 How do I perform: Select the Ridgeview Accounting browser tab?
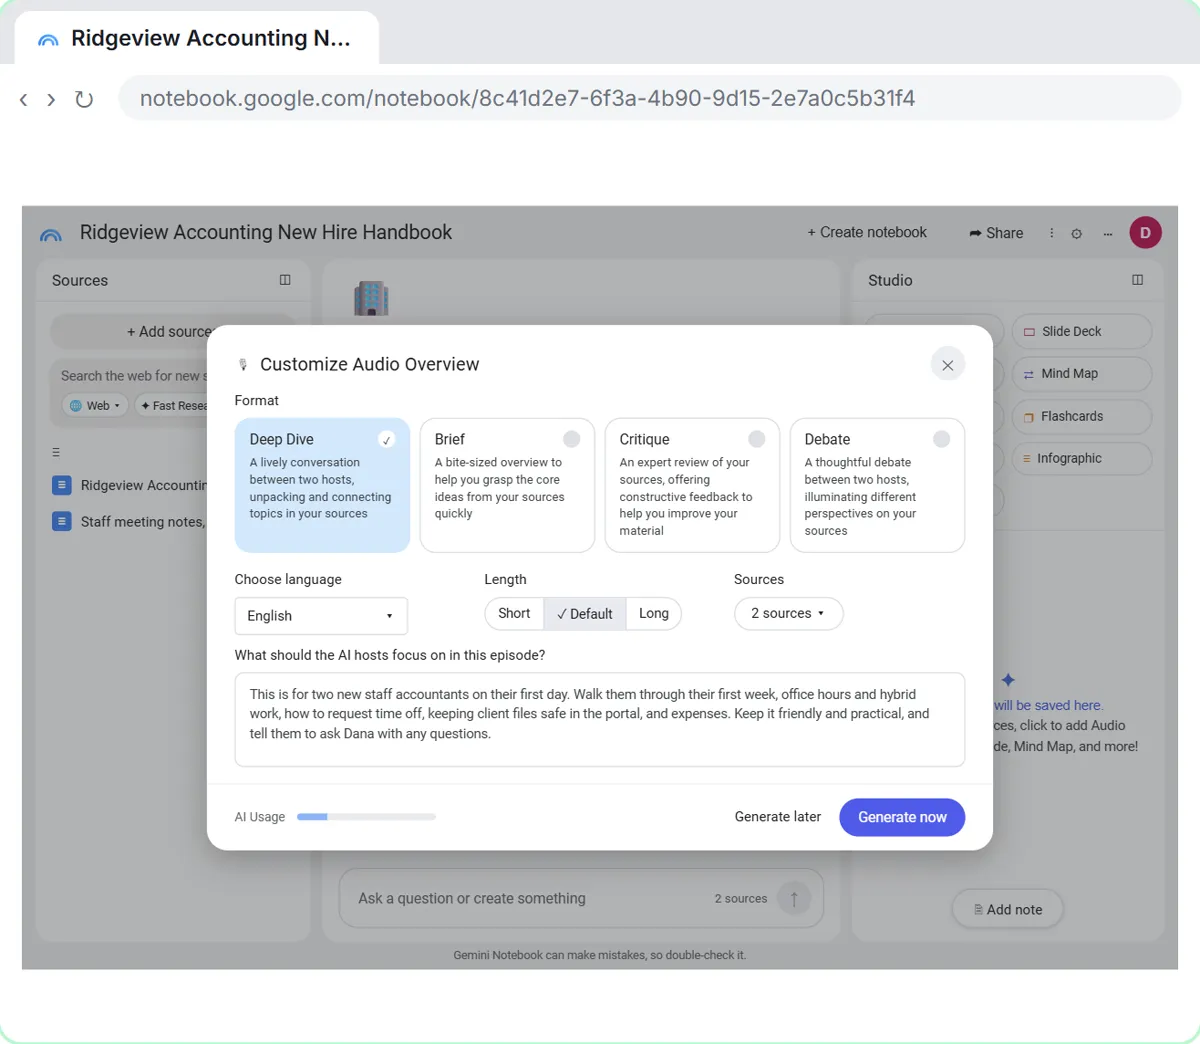(197, 38)
